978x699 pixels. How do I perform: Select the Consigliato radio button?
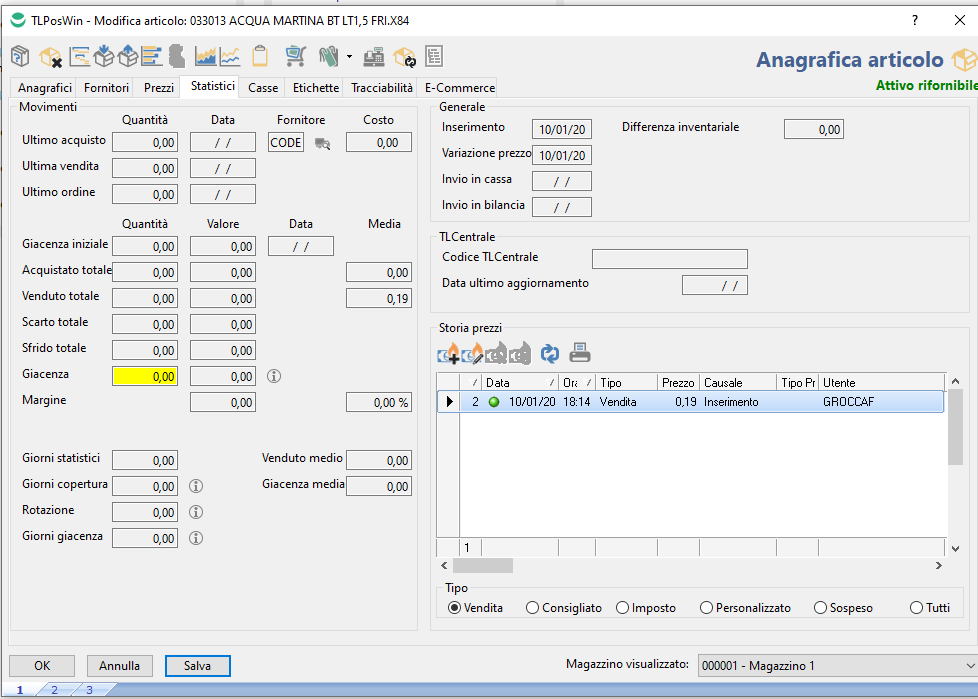point(533,608)
